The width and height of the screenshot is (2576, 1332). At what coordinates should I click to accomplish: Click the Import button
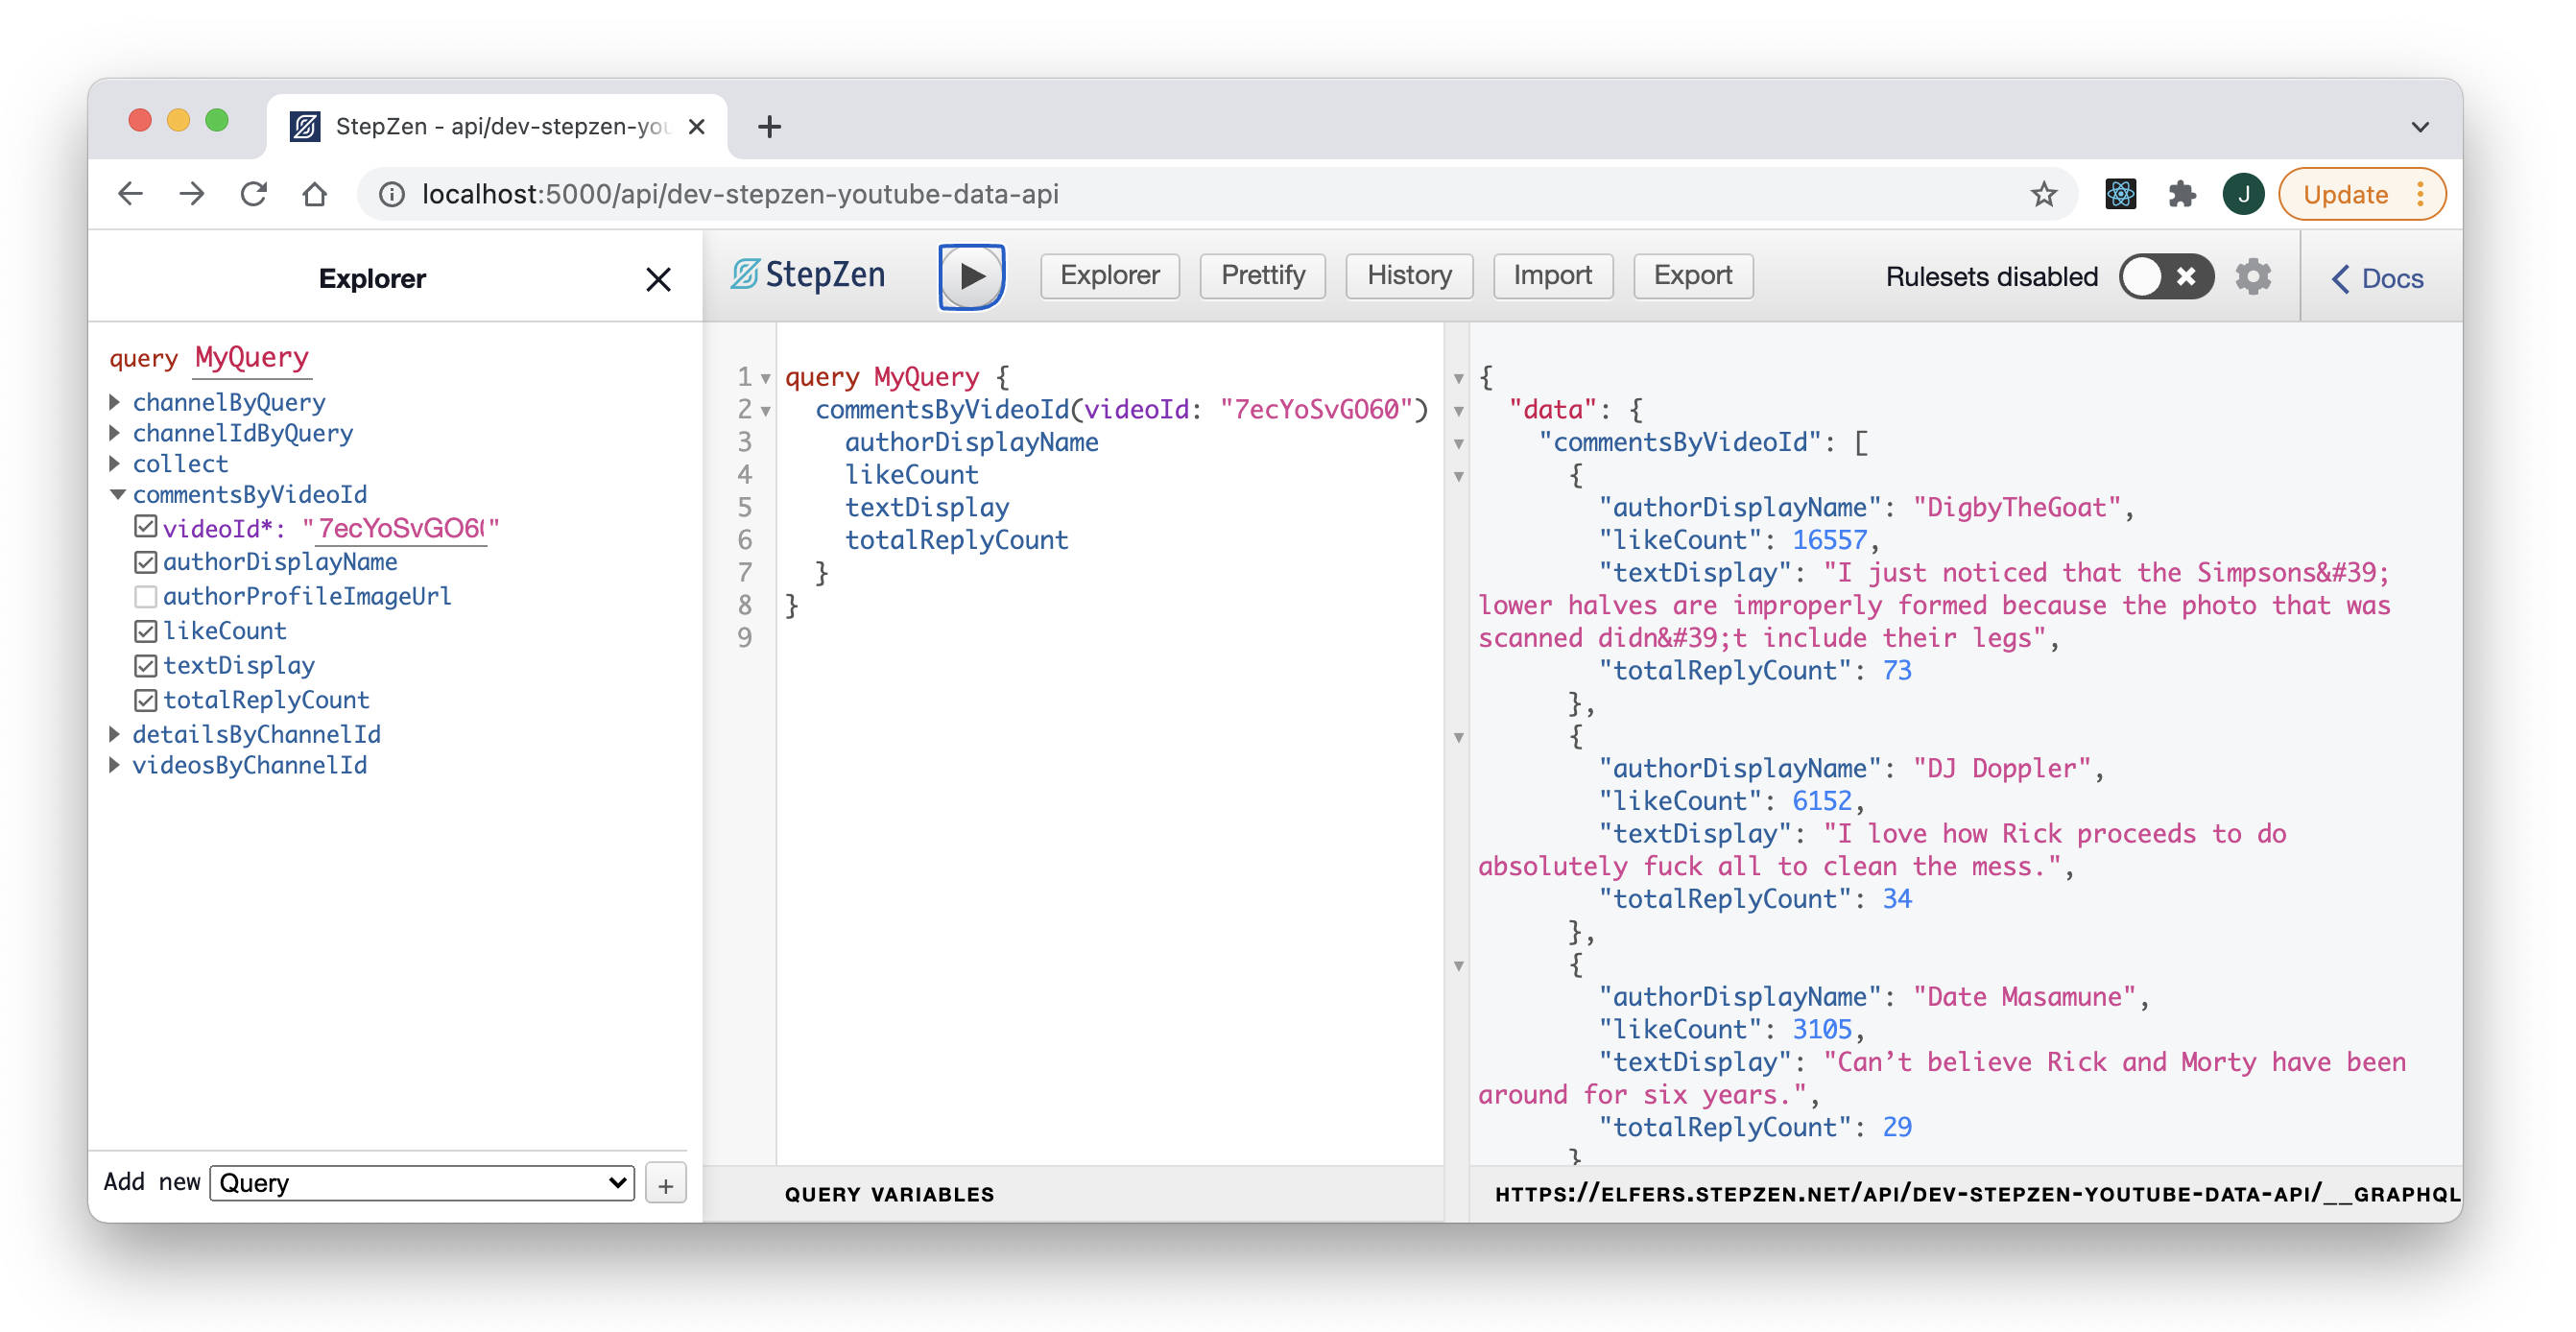[1552, 275]
